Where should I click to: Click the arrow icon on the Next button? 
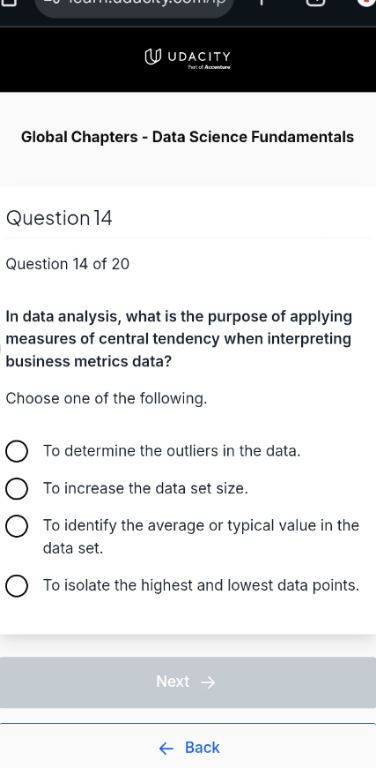pos(208,682)
